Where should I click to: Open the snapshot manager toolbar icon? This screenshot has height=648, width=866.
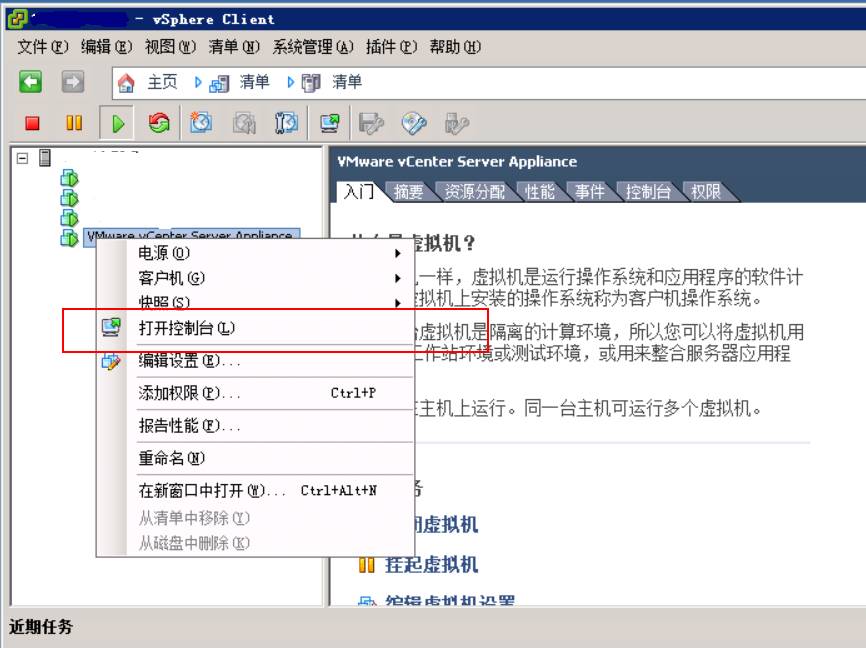[286, 123]
